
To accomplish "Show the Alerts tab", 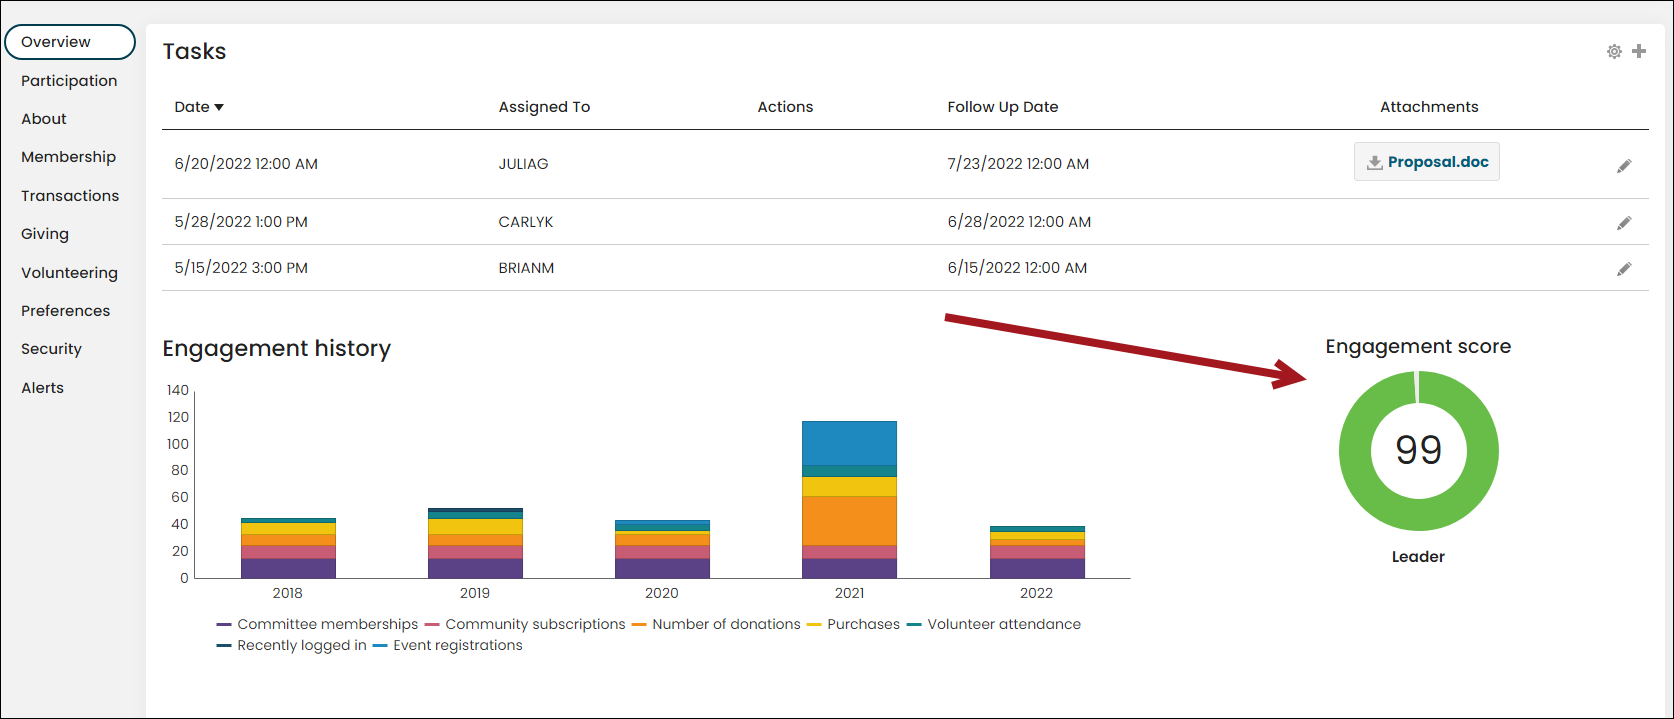I will [x=42, y=388].
